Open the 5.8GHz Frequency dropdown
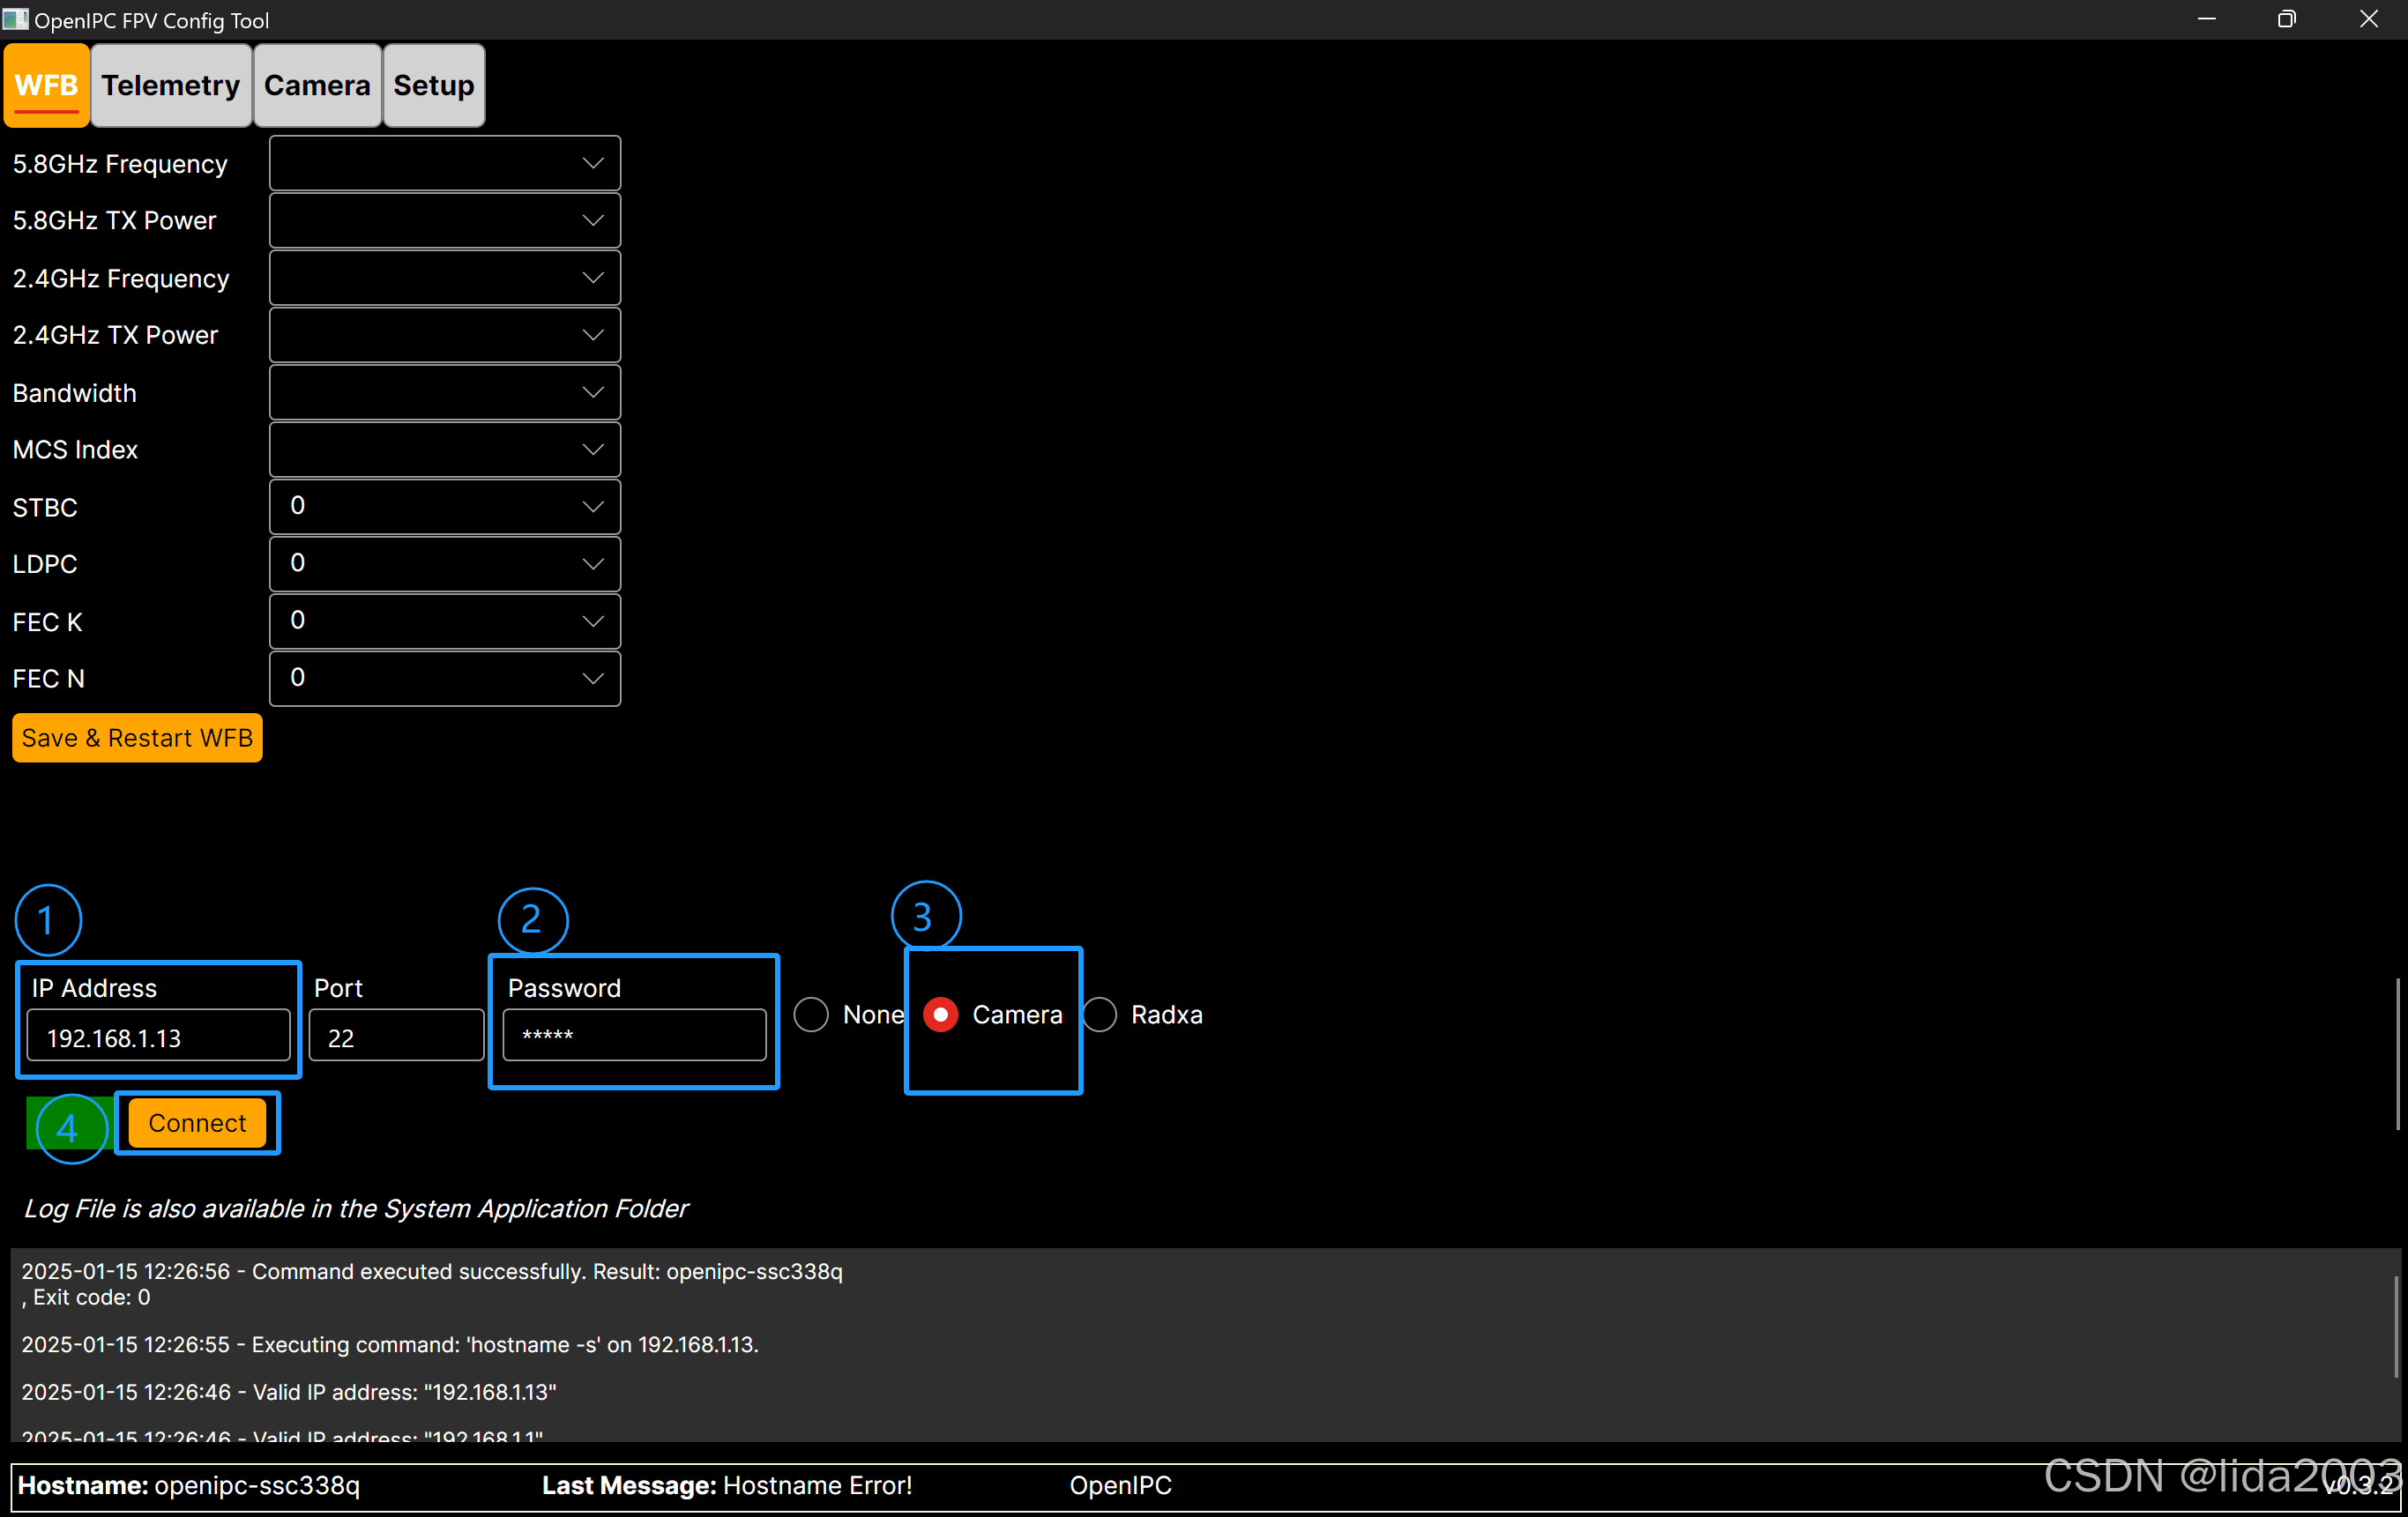The image size is (2408, 1517). tap(444, 163)
